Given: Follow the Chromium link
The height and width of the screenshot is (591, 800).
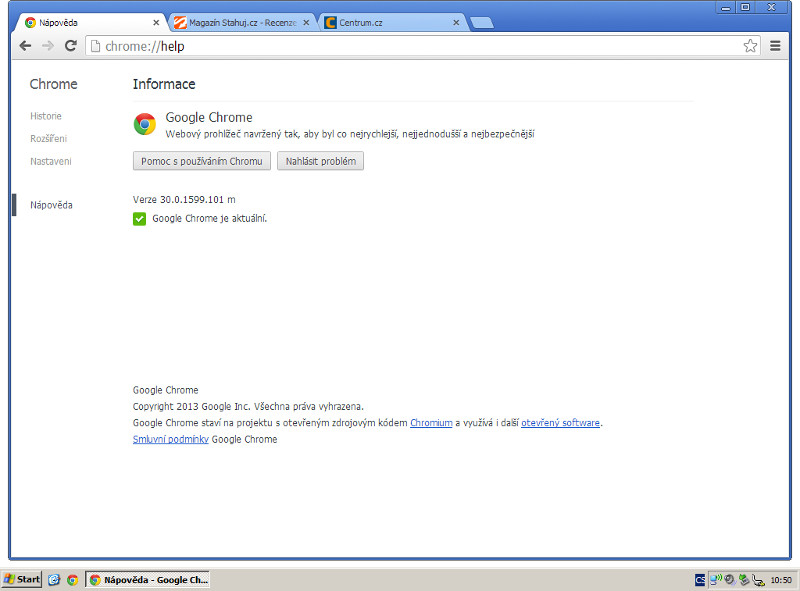Looking at the screenshot, I should pyautogui.click(x=431, y=423).
